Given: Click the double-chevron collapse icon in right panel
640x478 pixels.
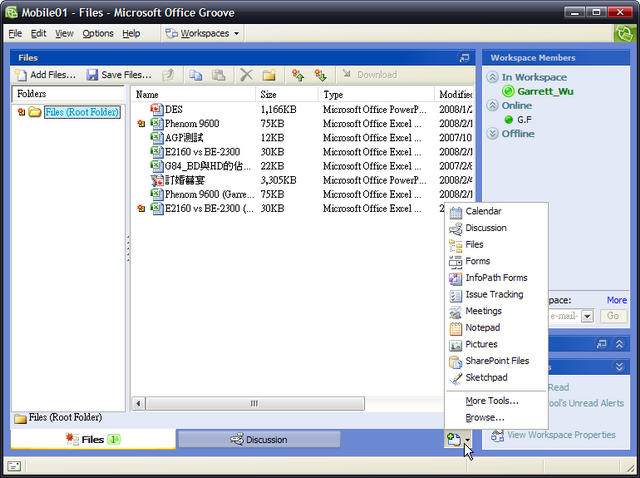Looking at the screenshot, I should click(619, 344).
